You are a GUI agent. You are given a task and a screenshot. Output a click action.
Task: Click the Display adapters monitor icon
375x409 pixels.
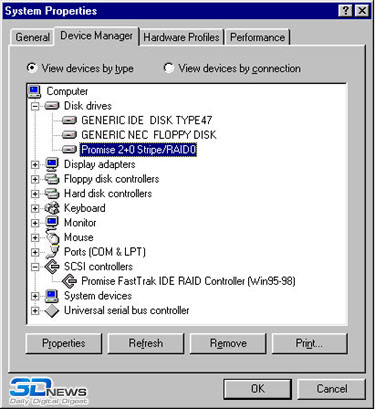tap(52, 164)
